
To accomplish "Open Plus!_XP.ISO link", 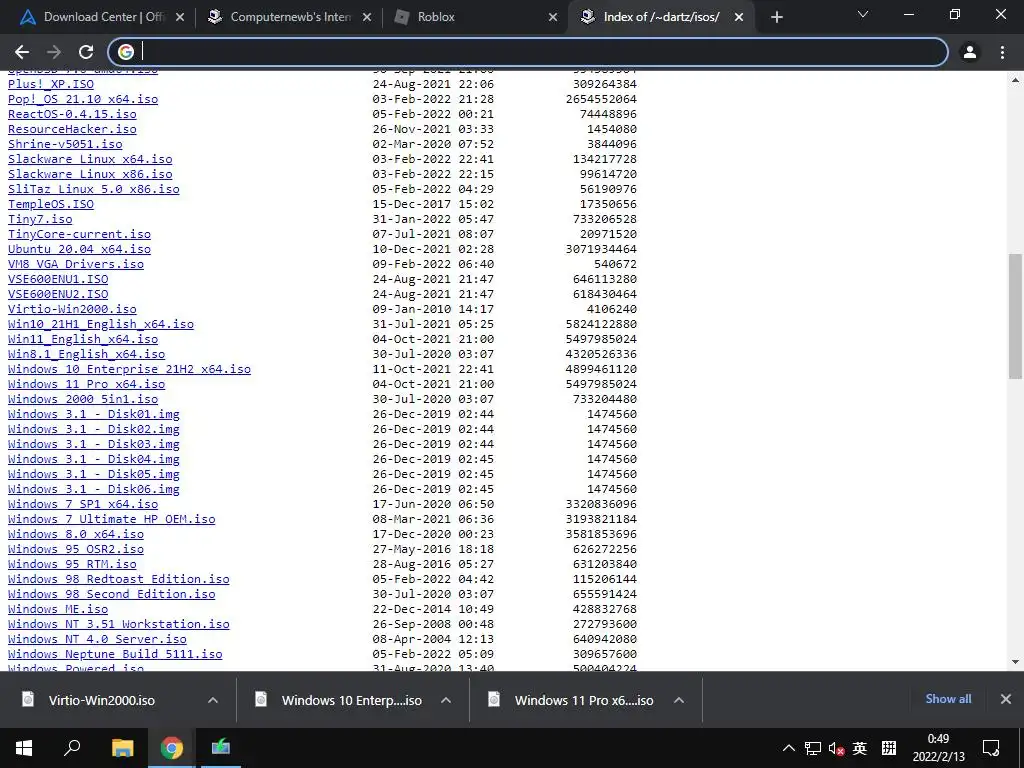I will pos(51,84).
